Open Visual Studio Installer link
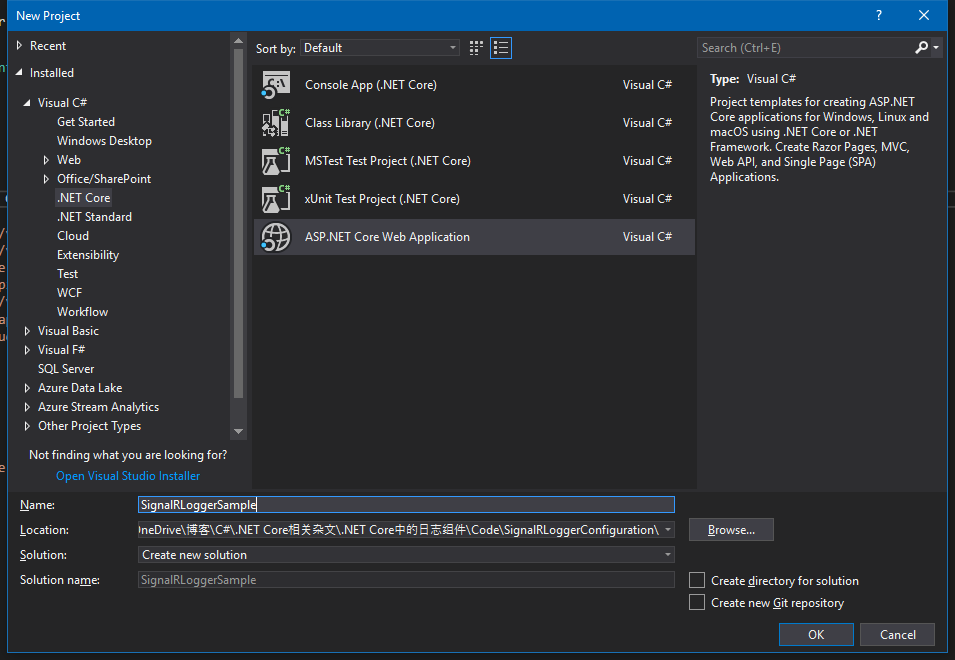This screenshot has height=660, width=955. tap(128, 476)
